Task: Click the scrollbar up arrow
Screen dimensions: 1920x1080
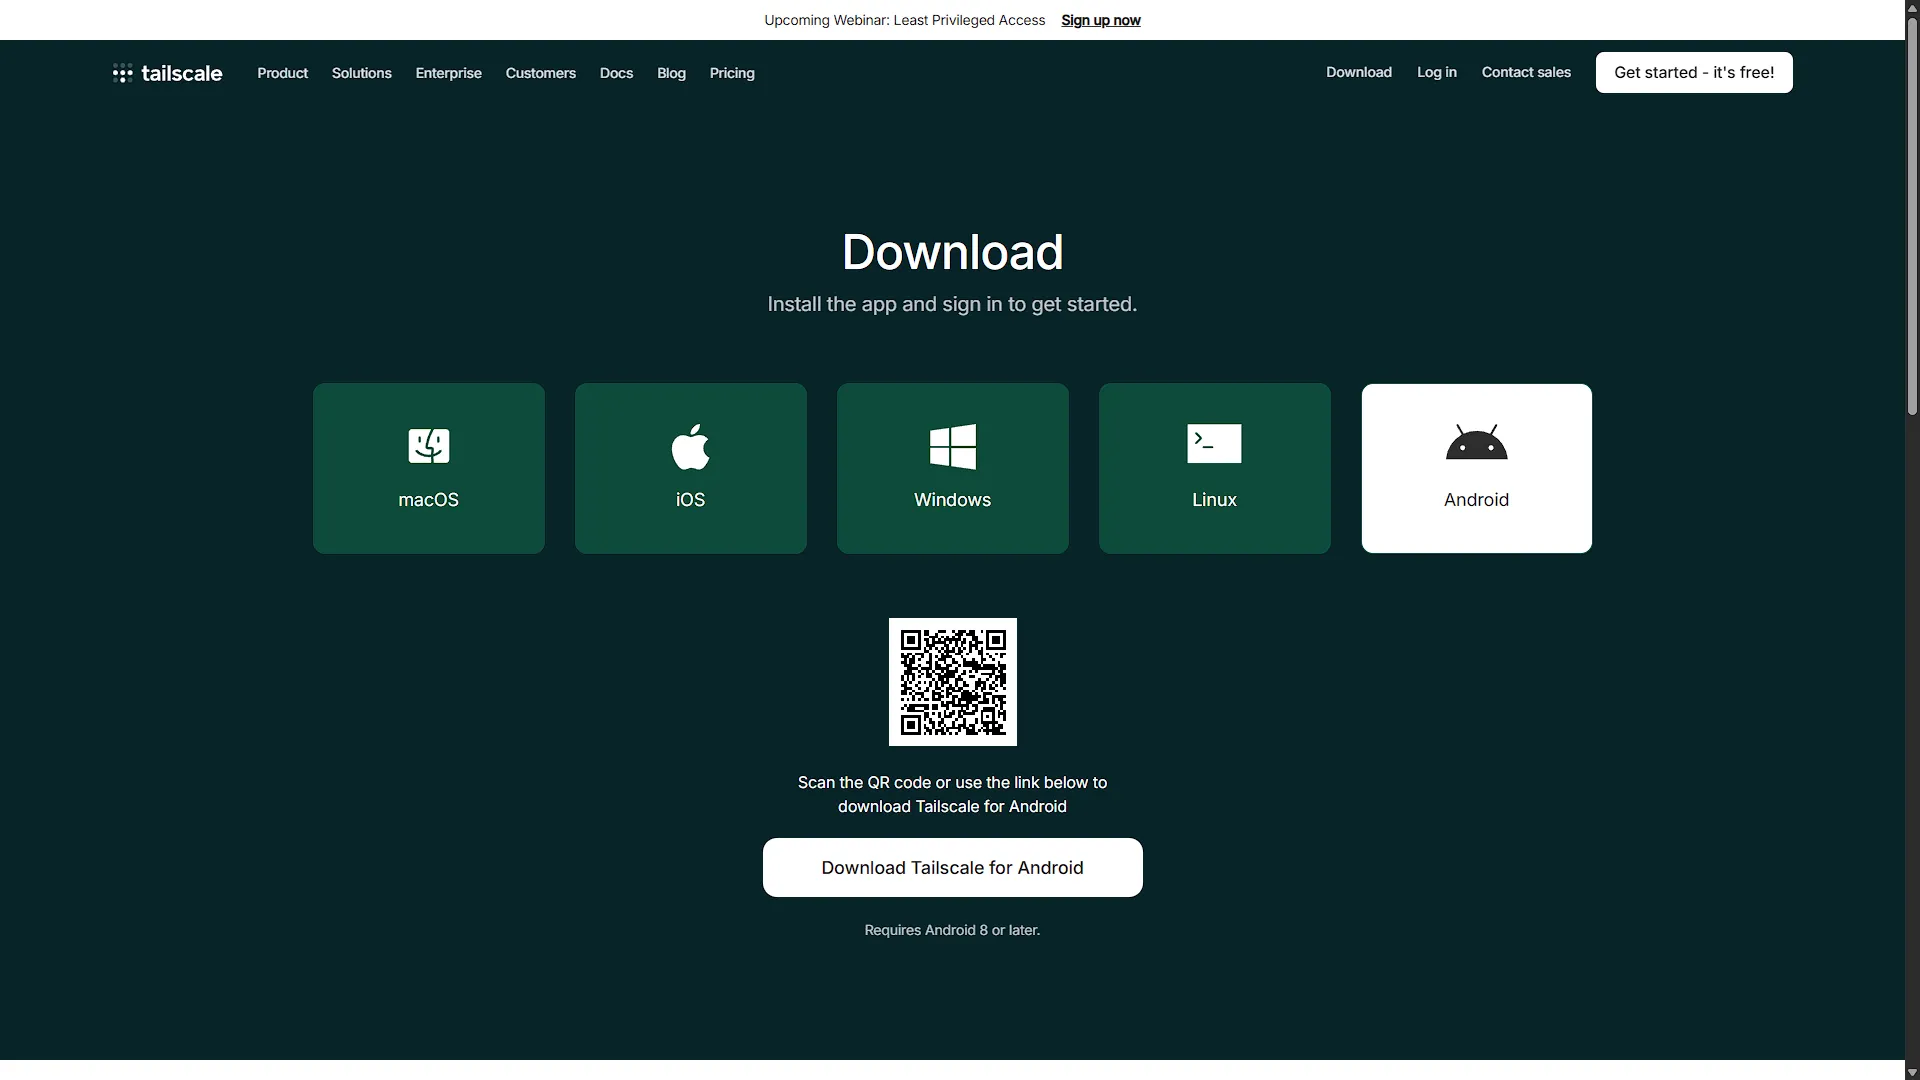Action: (x=1912, y=7)
